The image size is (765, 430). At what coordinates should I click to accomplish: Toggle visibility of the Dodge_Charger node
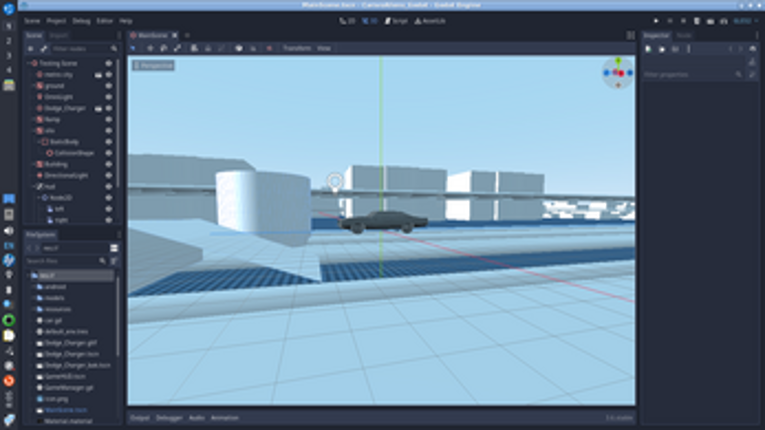(x=109, y=108)
